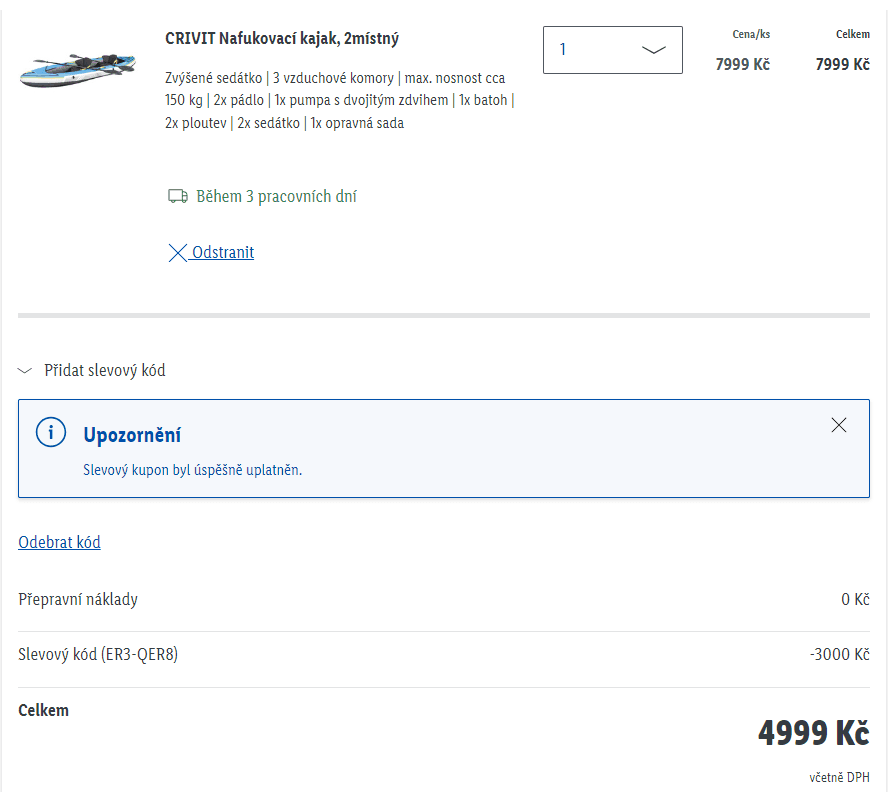Dismiss the Upozornění notification with the X
Image resolution: width=888 pixels, height=792 pixels.
[x=839, y=425]
